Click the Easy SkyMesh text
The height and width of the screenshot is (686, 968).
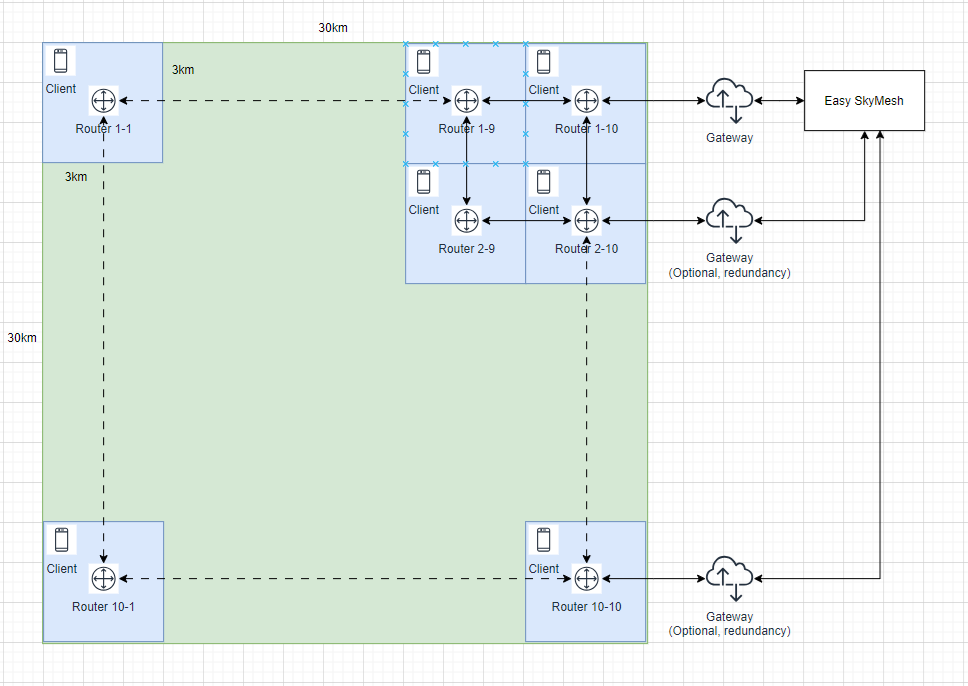(864, 101)
